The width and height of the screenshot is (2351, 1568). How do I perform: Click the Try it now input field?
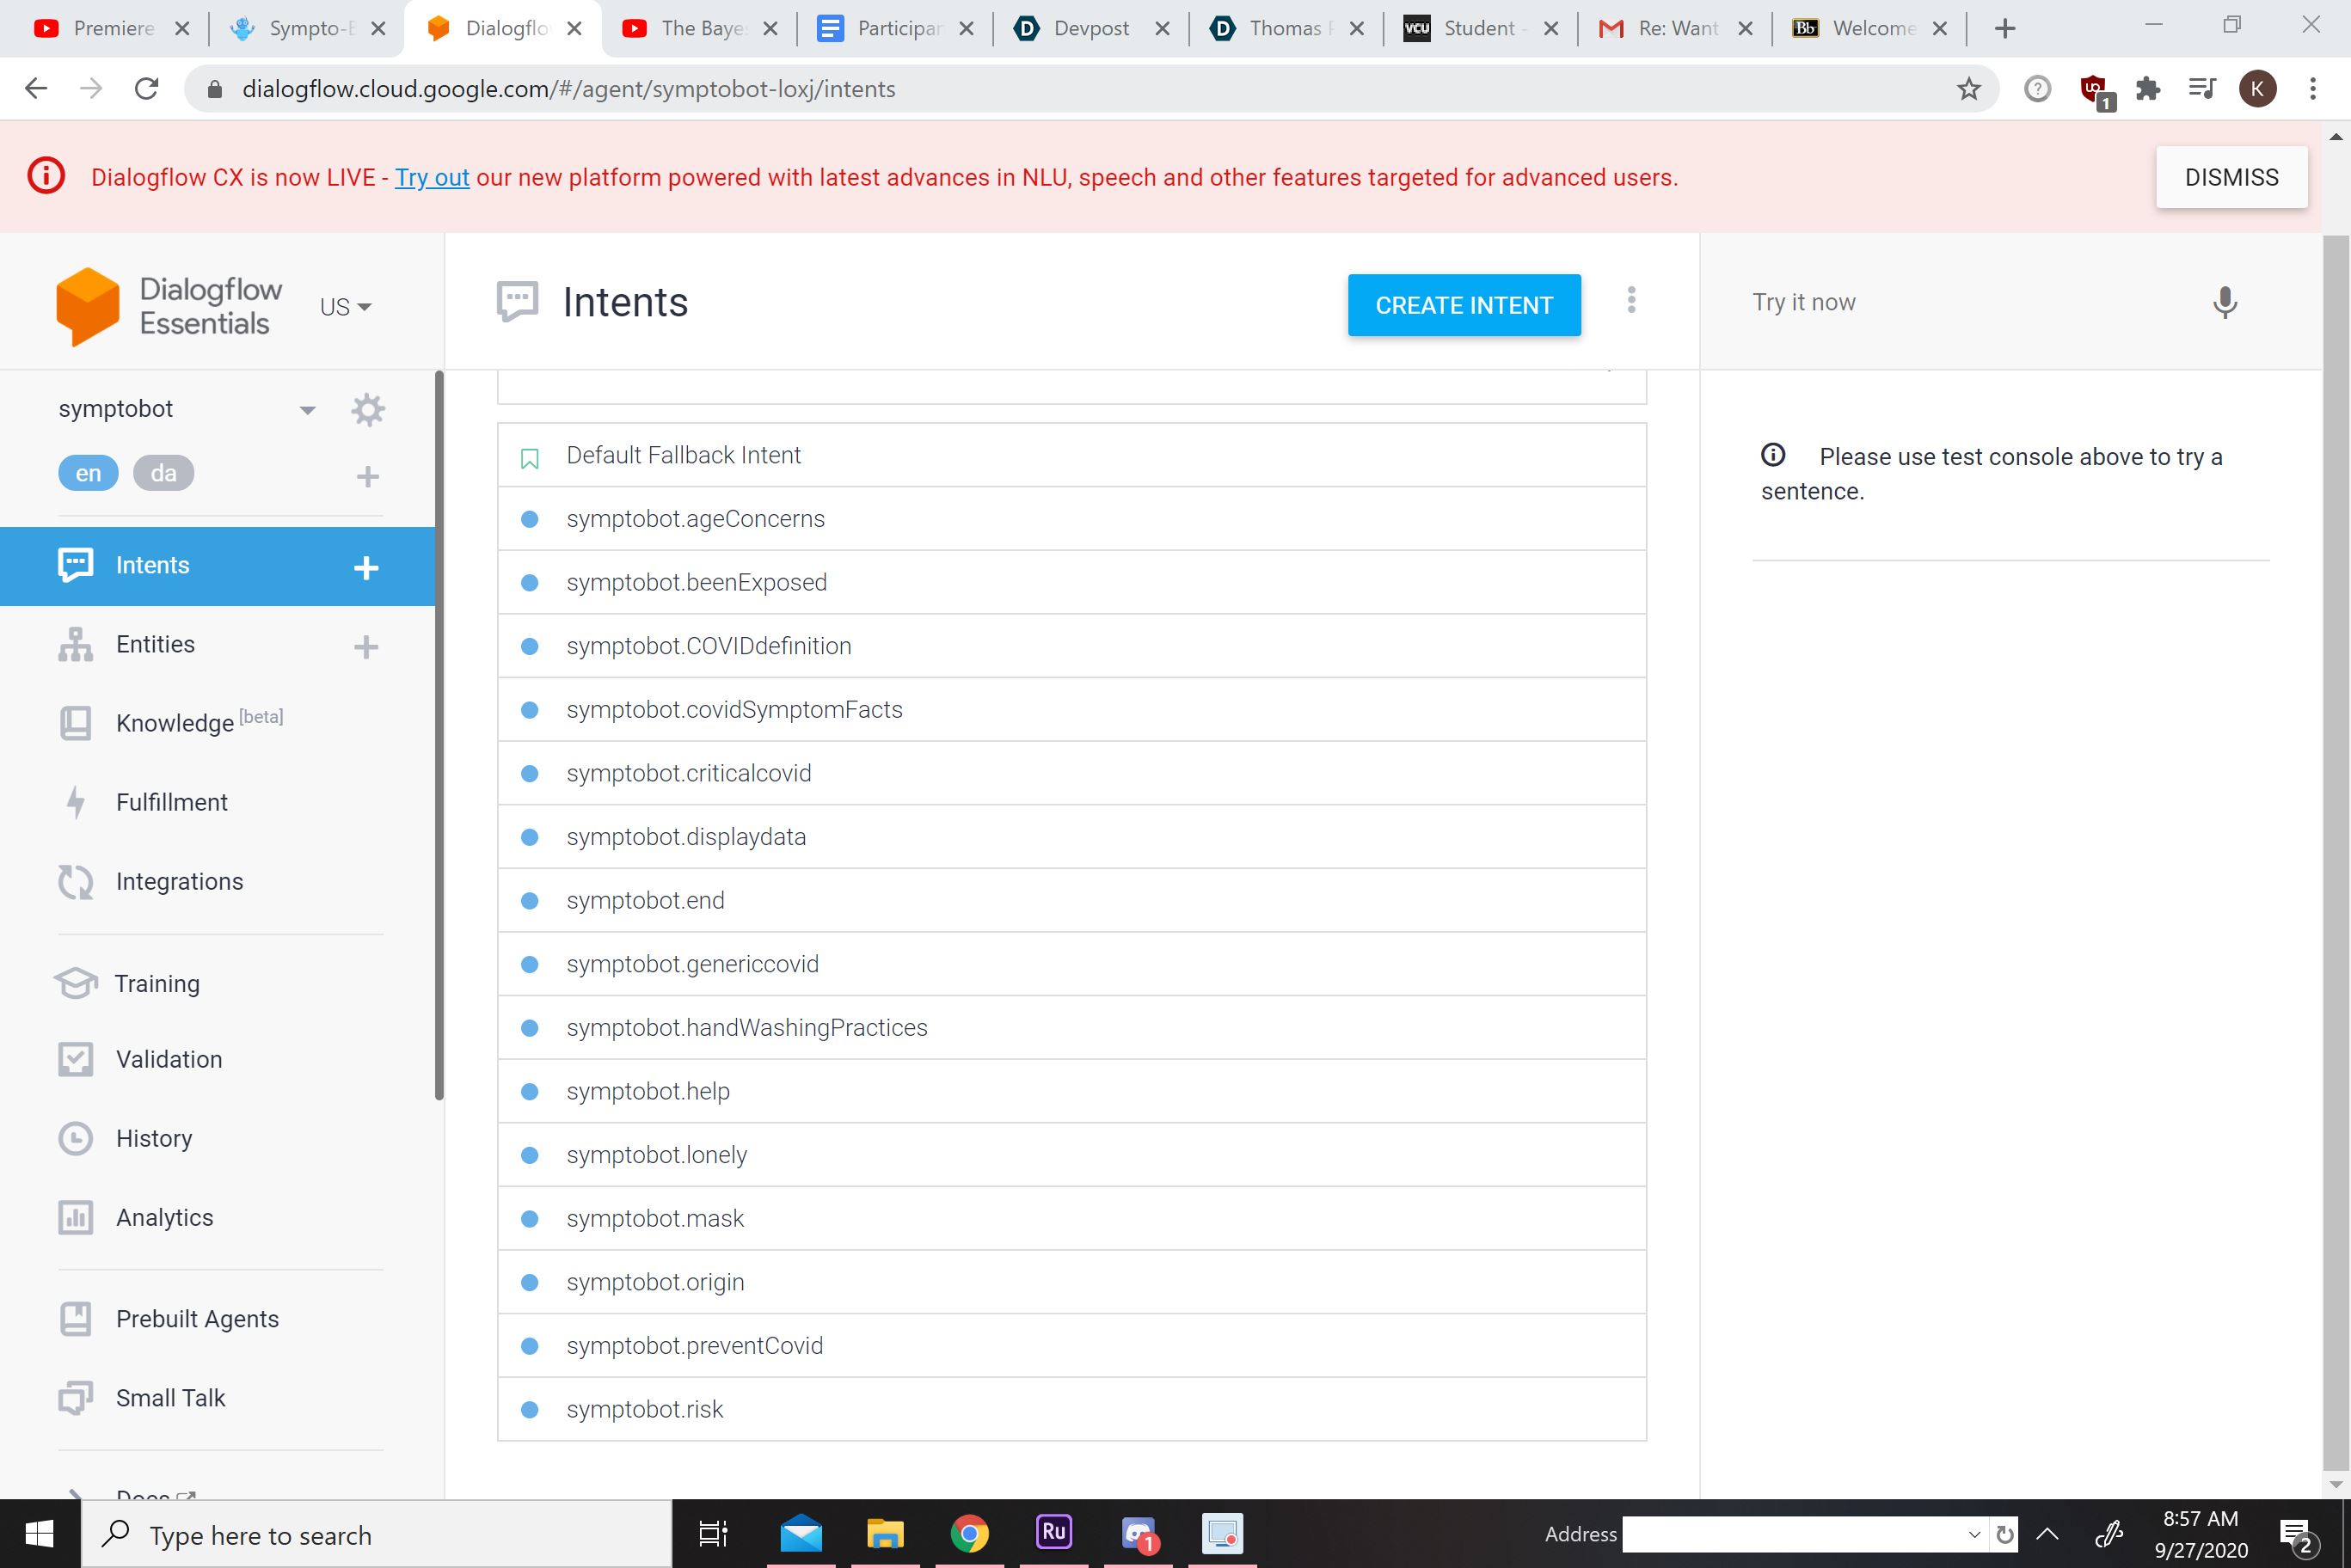pyautogui.click(x=1960, y=302)
